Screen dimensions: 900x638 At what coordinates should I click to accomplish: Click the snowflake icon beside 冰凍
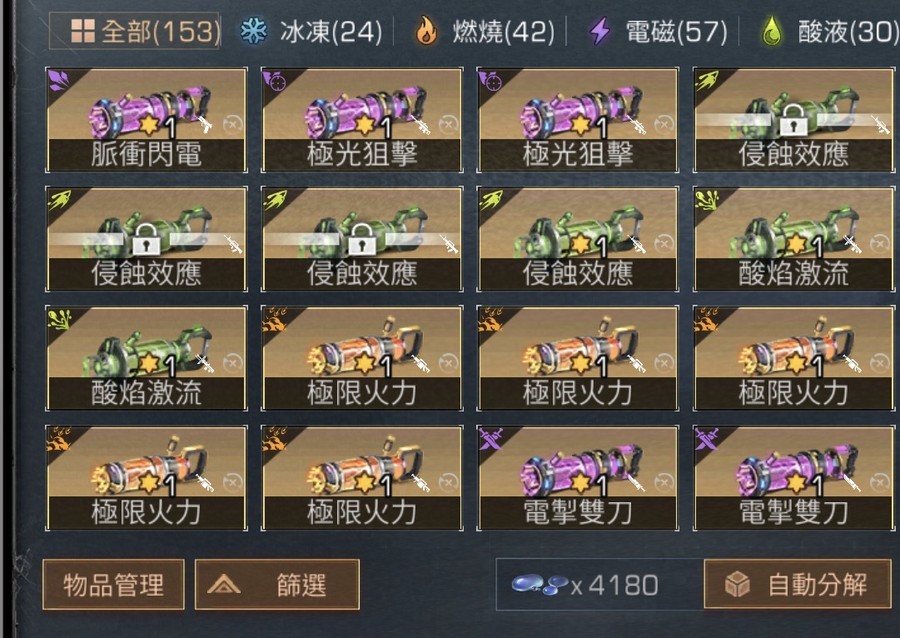point(253,31)
